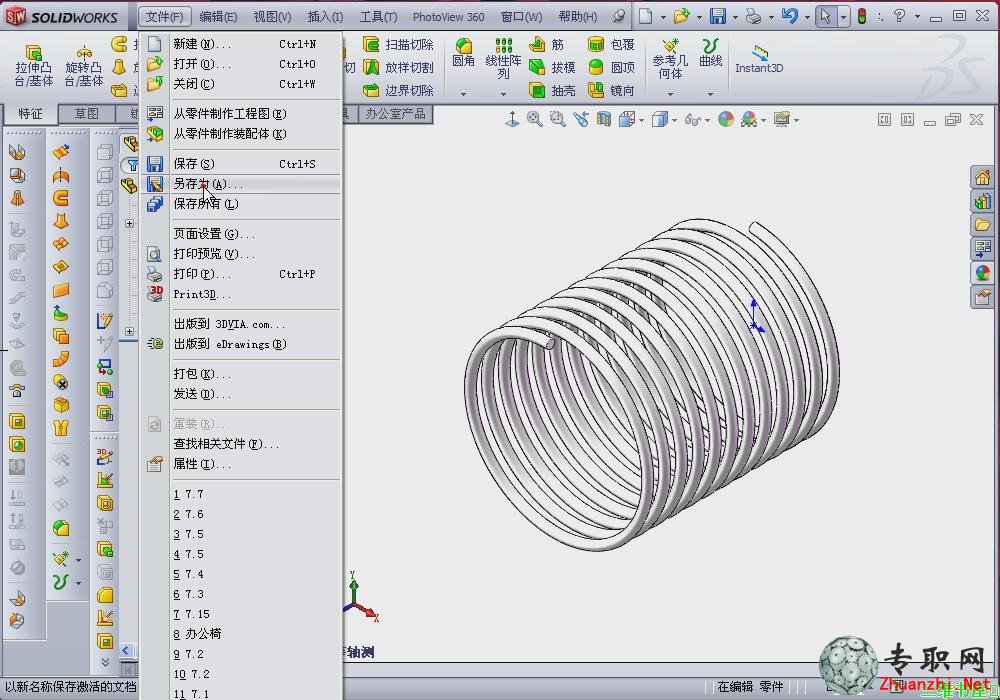Choose New (新建) in File menu
This screenshot has width=1000, height=700.
tap(242, 44)
